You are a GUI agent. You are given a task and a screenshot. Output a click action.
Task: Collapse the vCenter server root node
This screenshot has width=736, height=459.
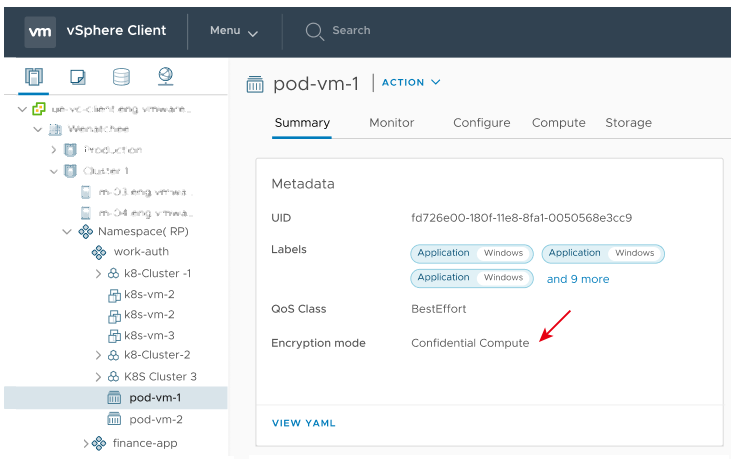(22, 109)
